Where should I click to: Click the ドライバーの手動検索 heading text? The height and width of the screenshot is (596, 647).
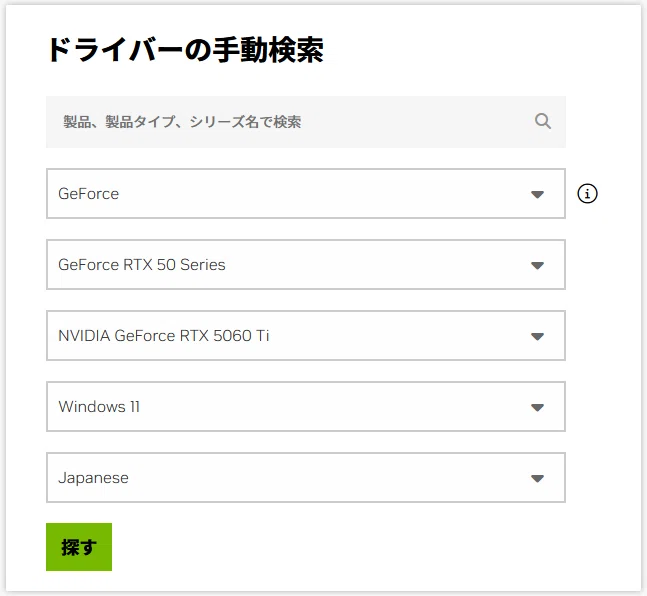186,50
